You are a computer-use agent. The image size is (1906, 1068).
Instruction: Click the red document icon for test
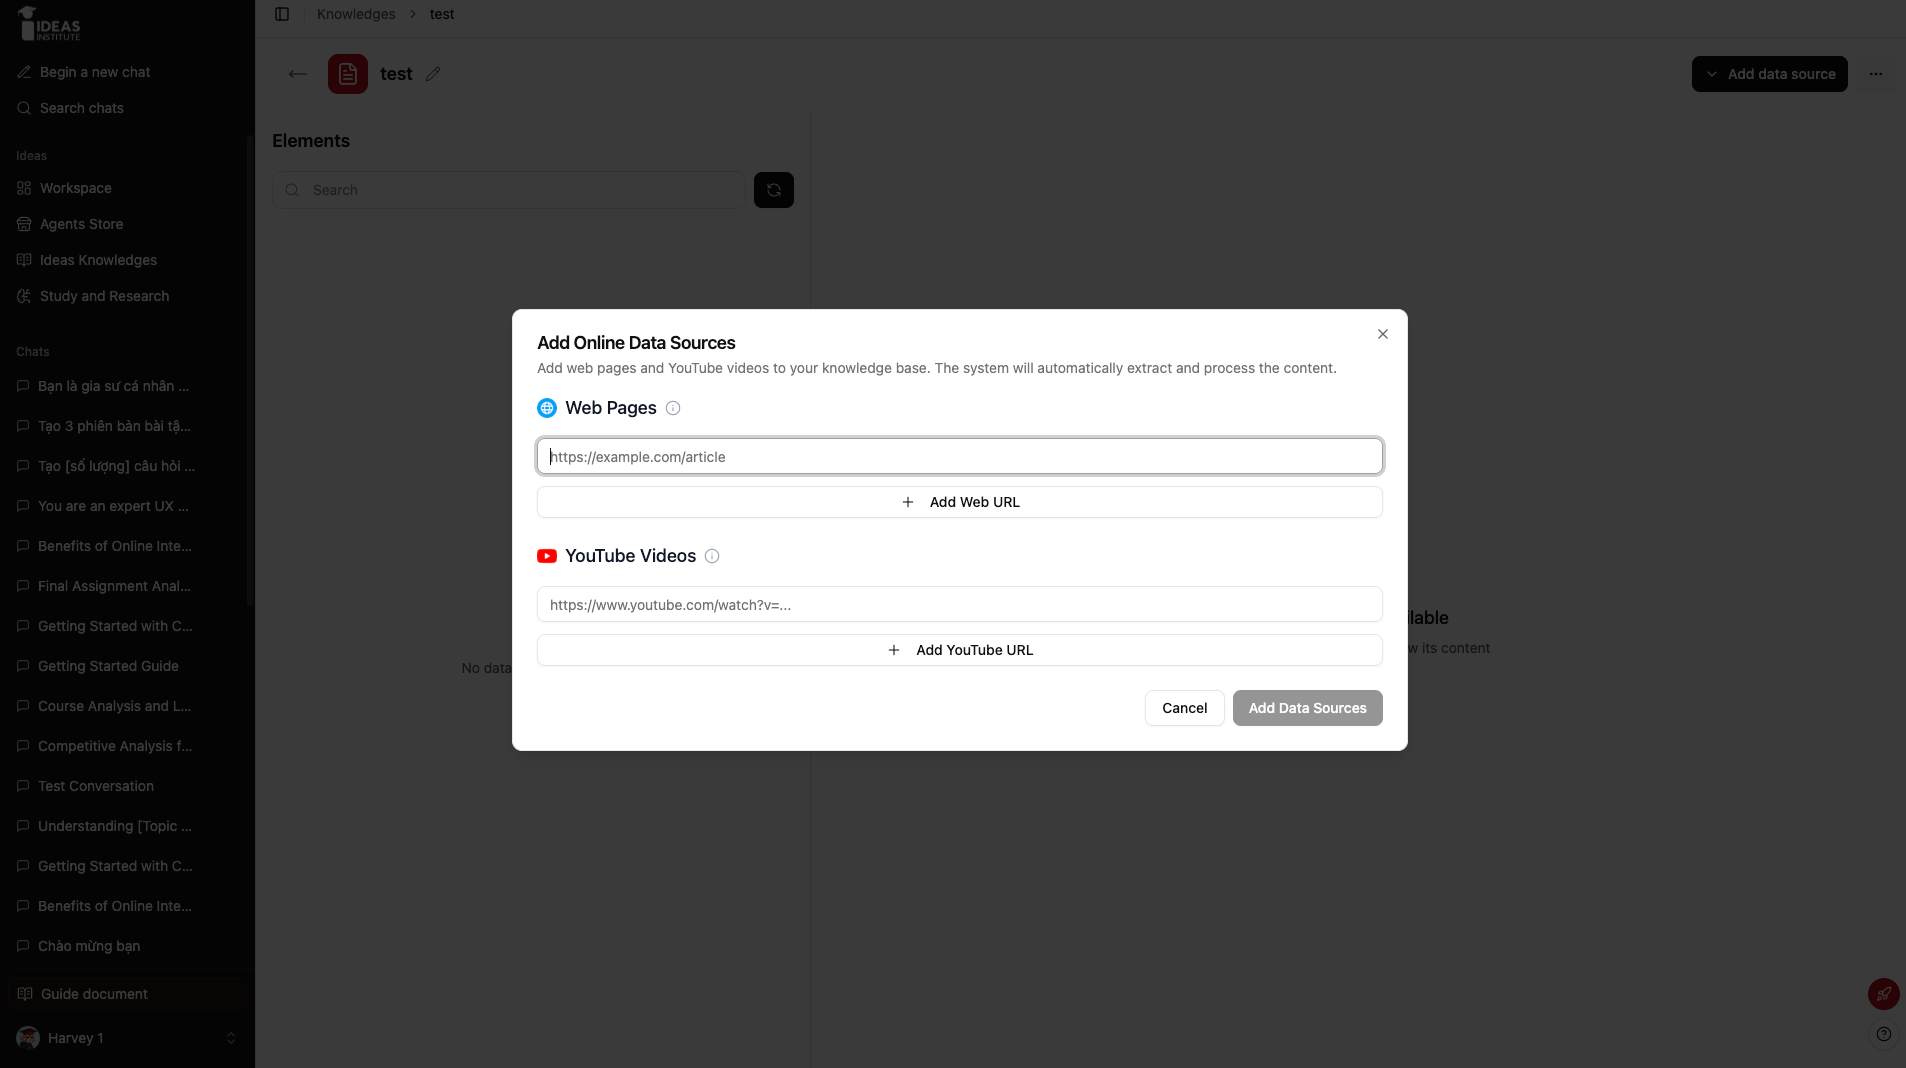(x=348, y=74)
